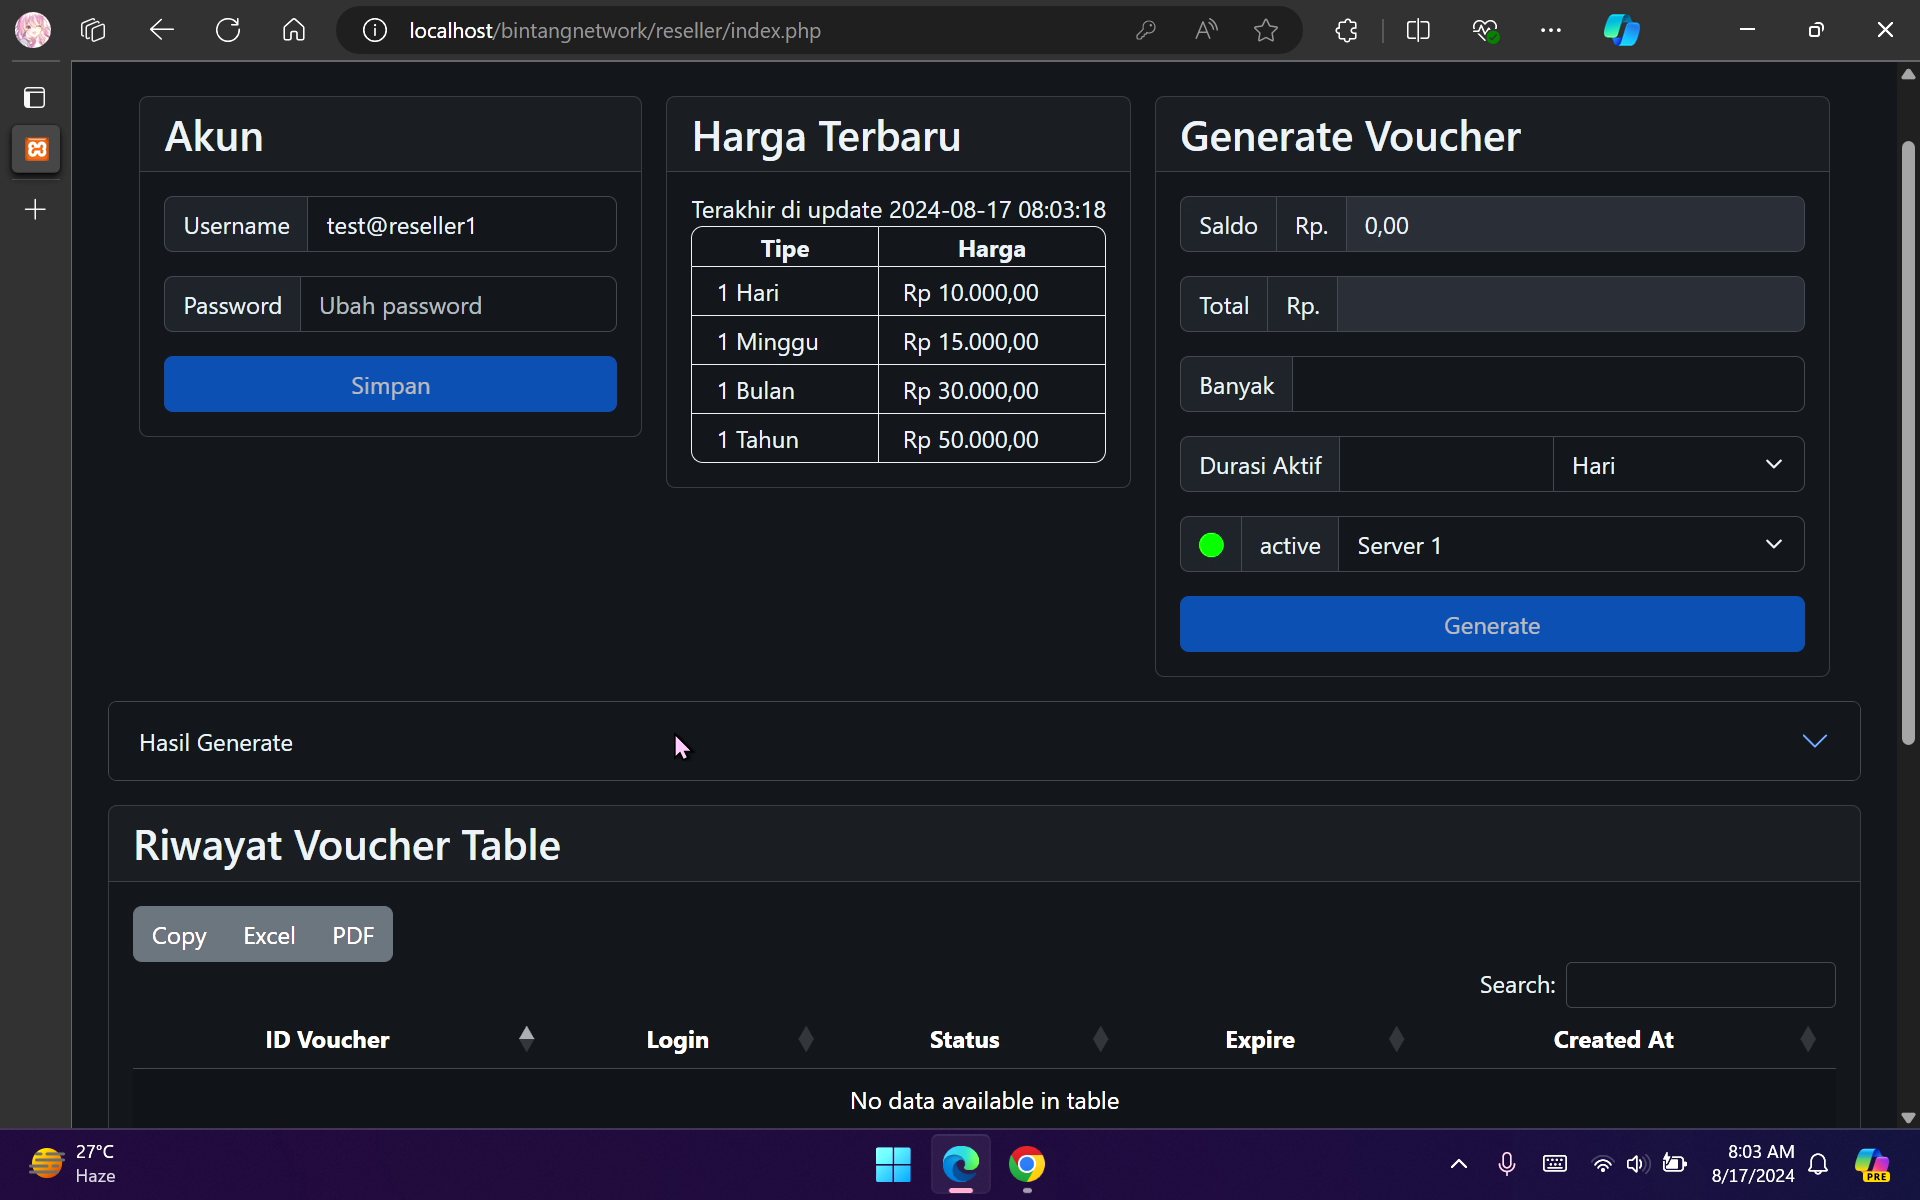Click the scrollbar down arrow
Screen dimensions: 1920x1200
point(1908,1118)
